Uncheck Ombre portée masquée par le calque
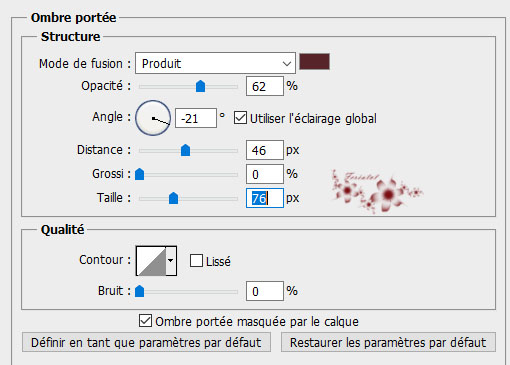510x365 pixels. click(145, 321)
